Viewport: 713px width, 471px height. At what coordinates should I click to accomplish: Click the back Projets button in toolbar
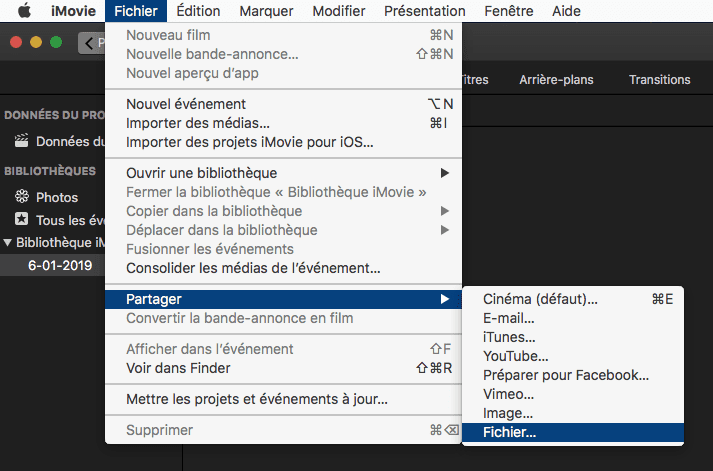tap(91, 43)
